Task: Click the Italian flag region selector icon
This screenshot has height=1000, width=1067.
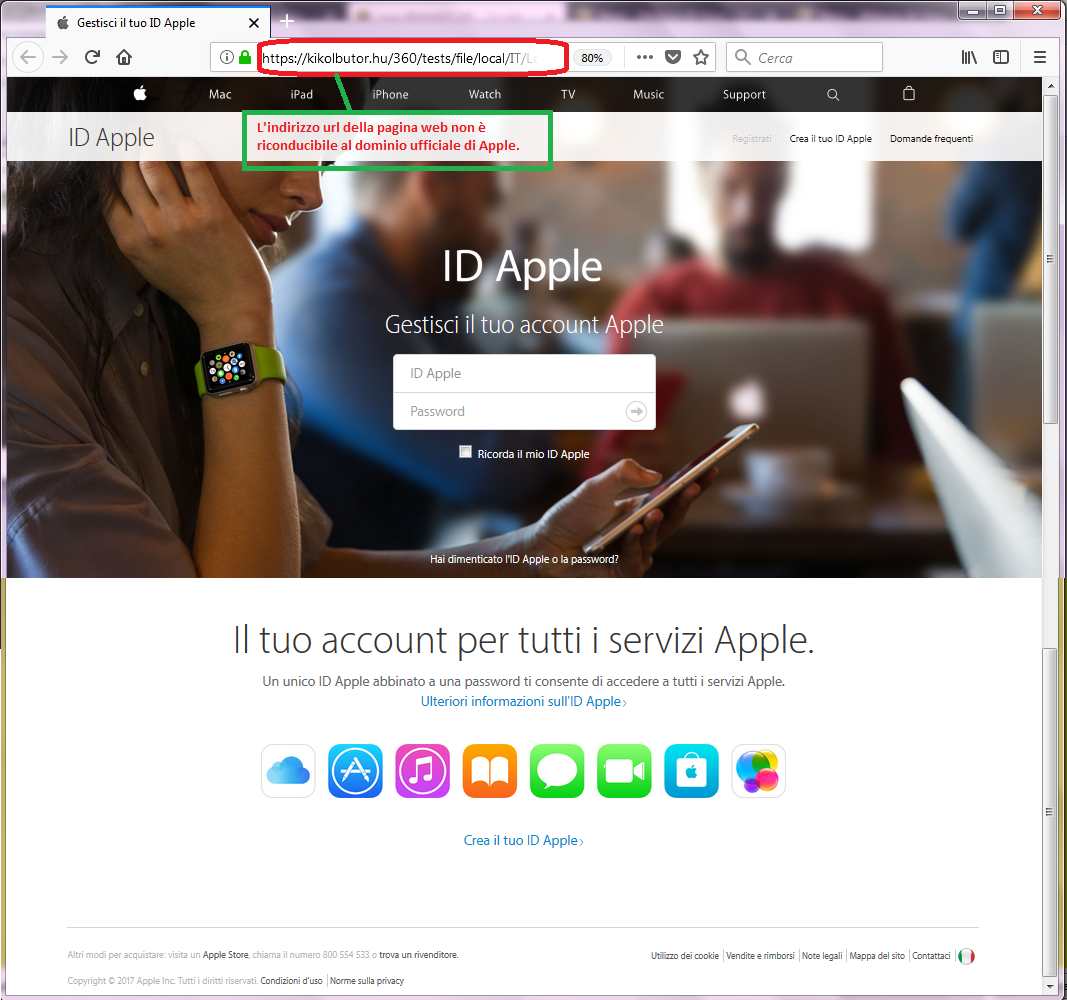Action: click(966, 956)
